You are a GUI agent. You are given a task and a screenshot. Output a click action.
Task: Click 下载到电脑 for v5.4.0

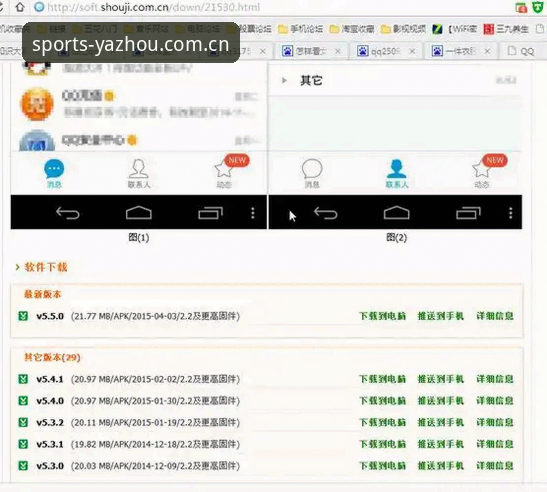pos(382,401)
